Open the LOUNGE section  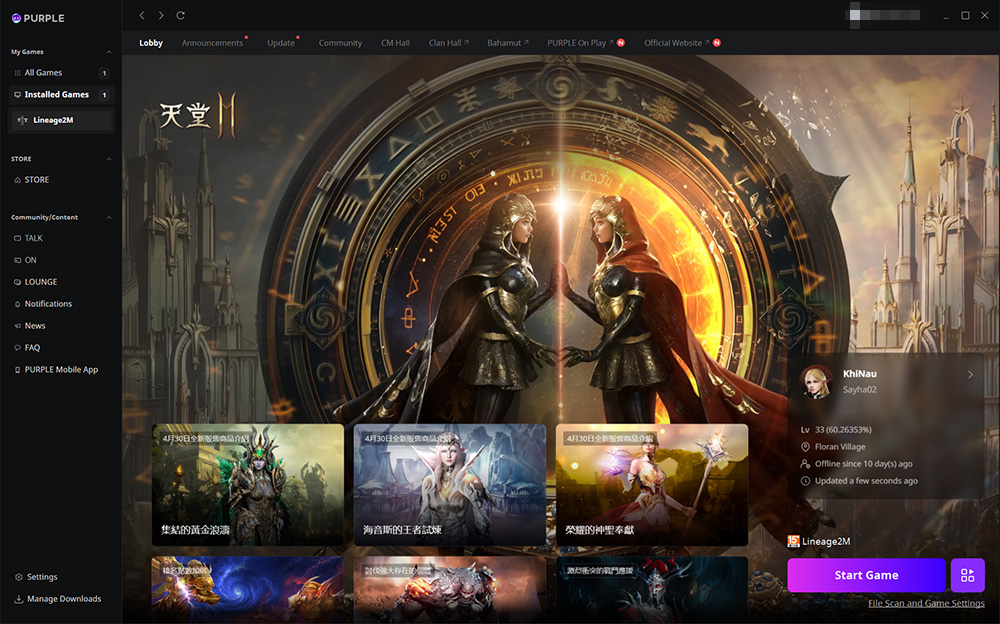coord(41,282)
